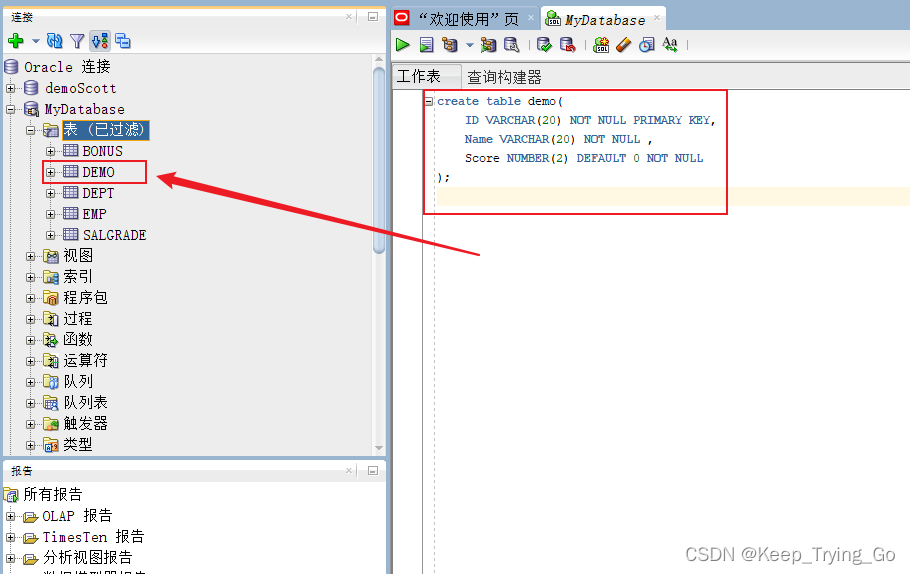Image resolution: width=910 pixels, height=574 pixels.
Task: Collapse the 表 (已过滤) folder
Action: [31, 130]
